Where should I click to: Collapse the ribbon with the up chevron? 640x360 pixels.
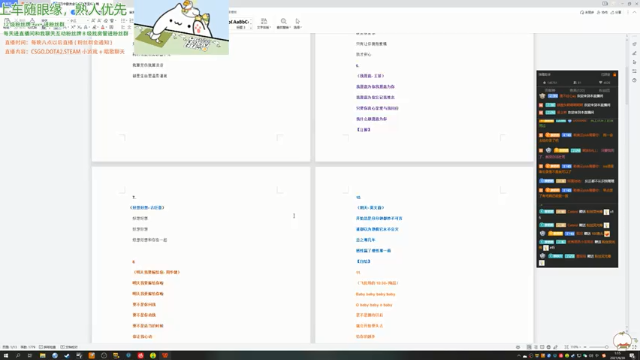click(634, 12)
